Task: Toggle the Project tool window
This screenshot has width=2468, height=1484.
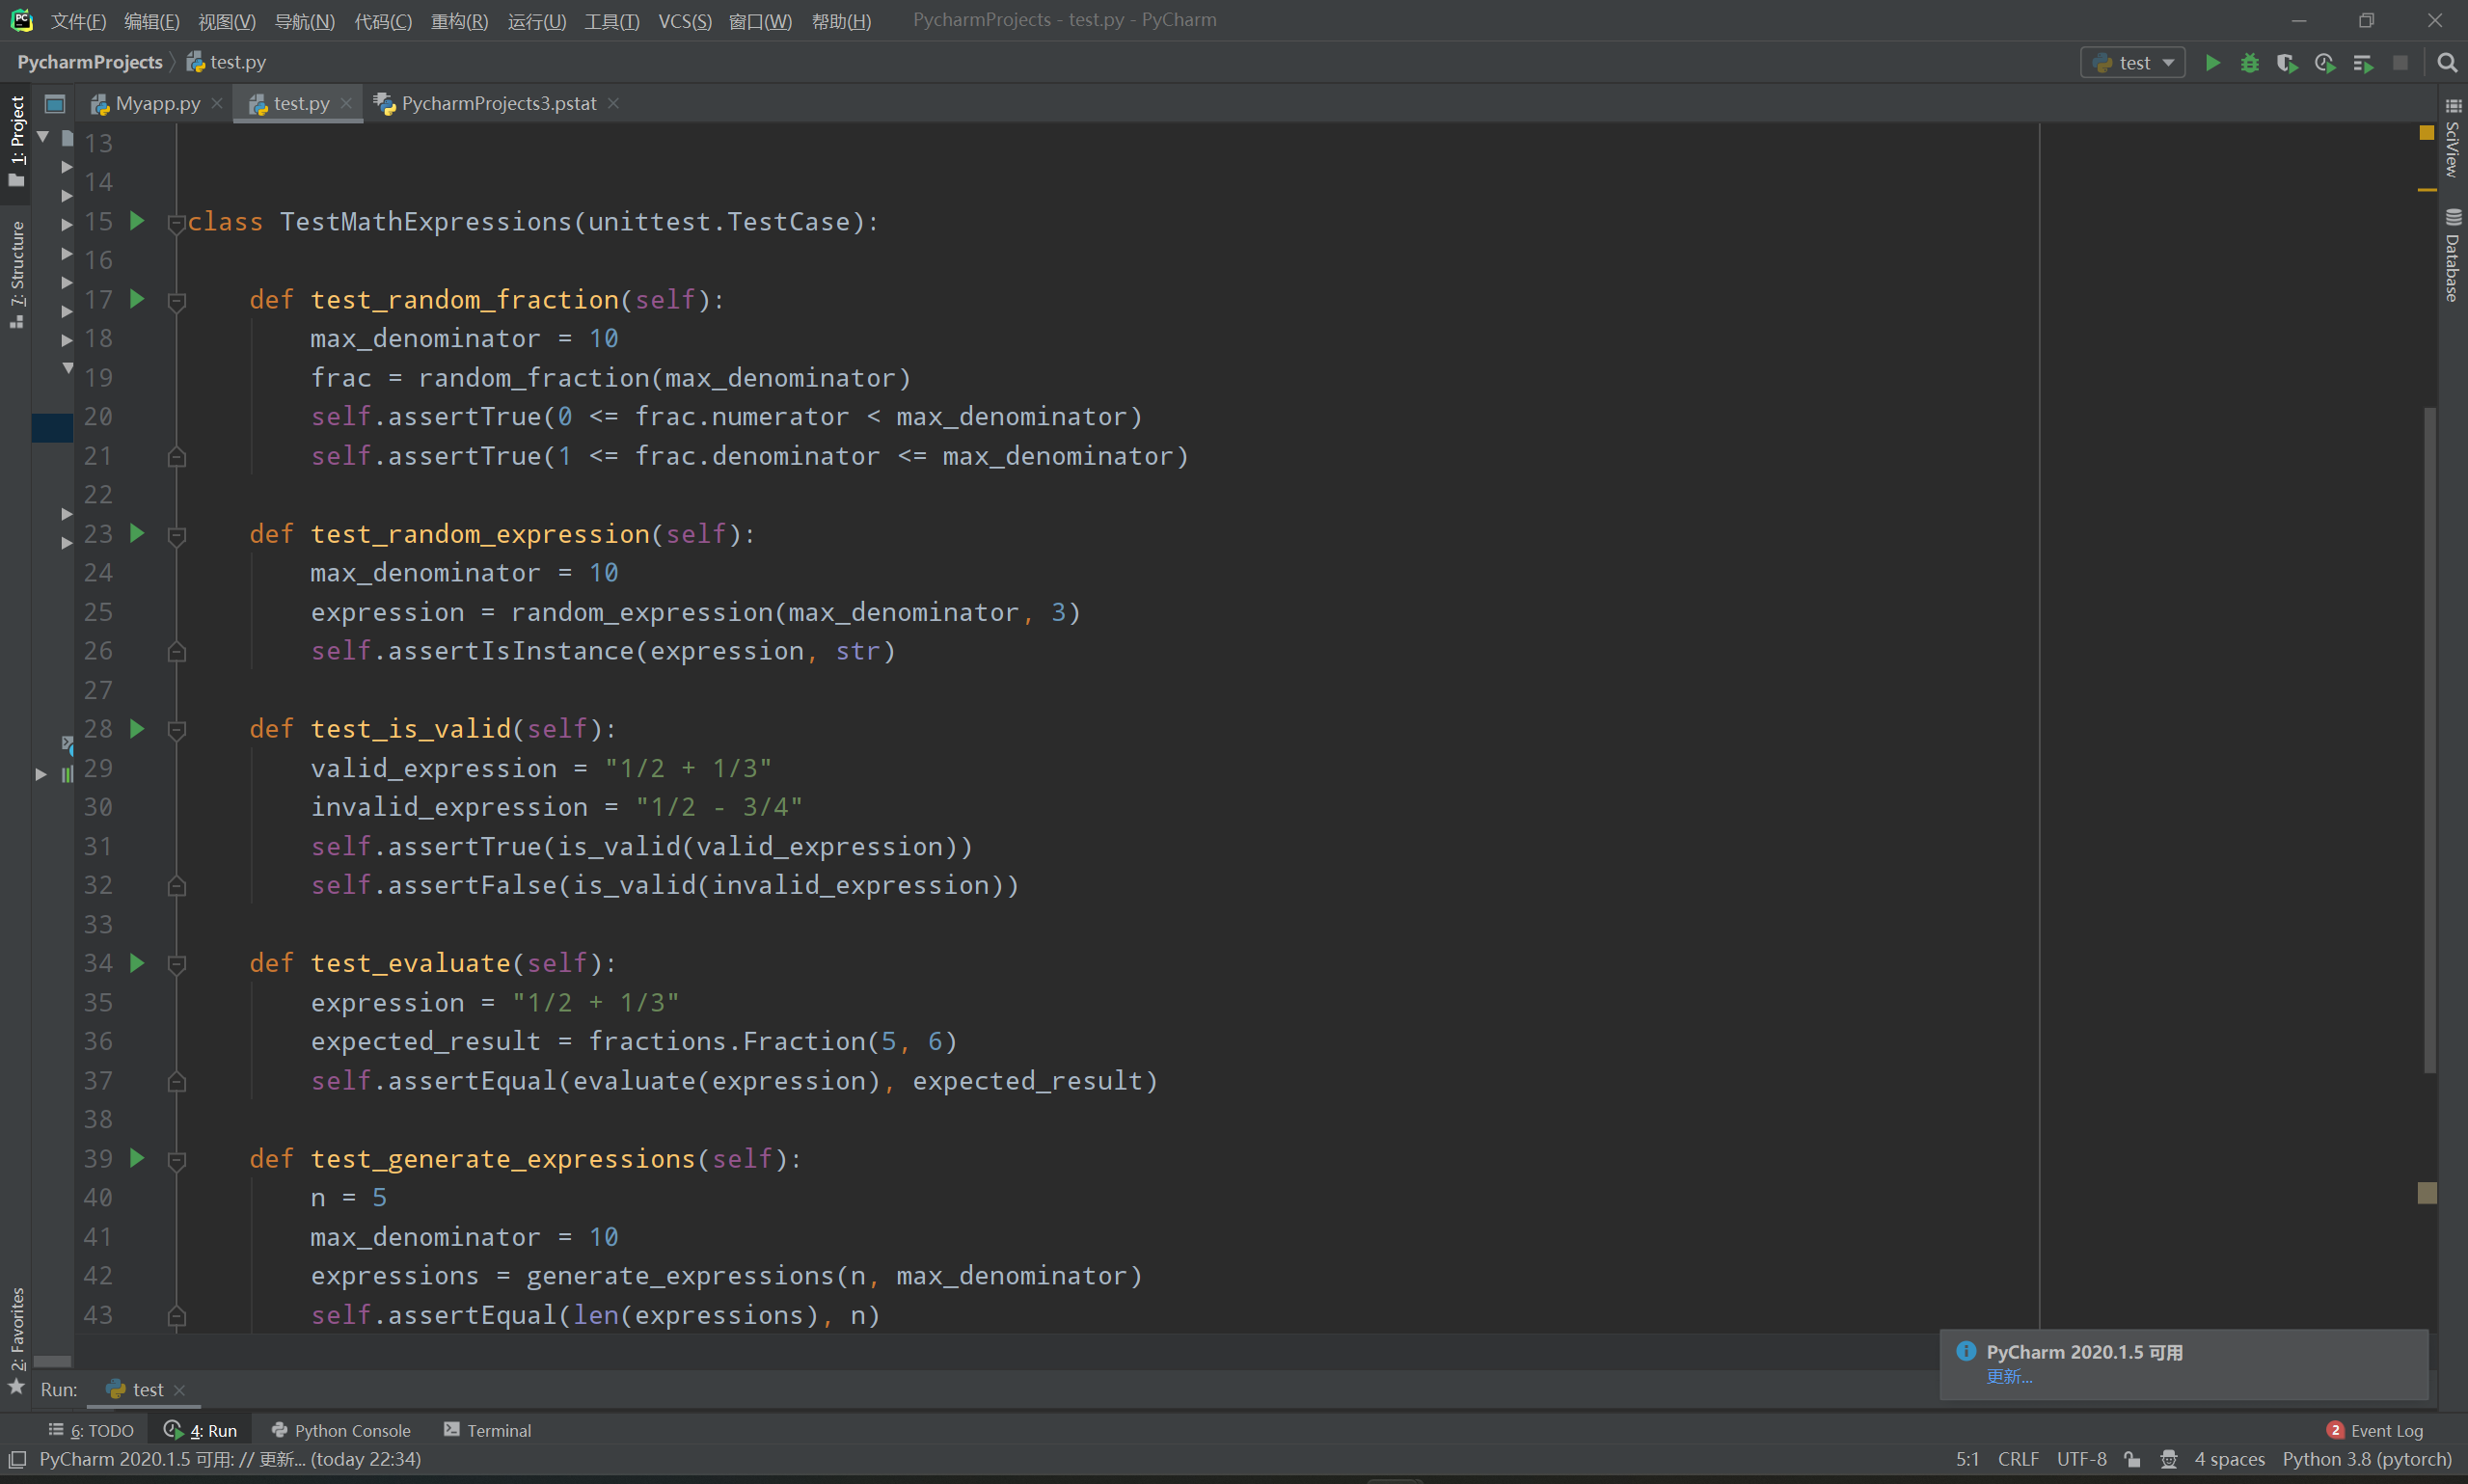Action: [17, 140]
